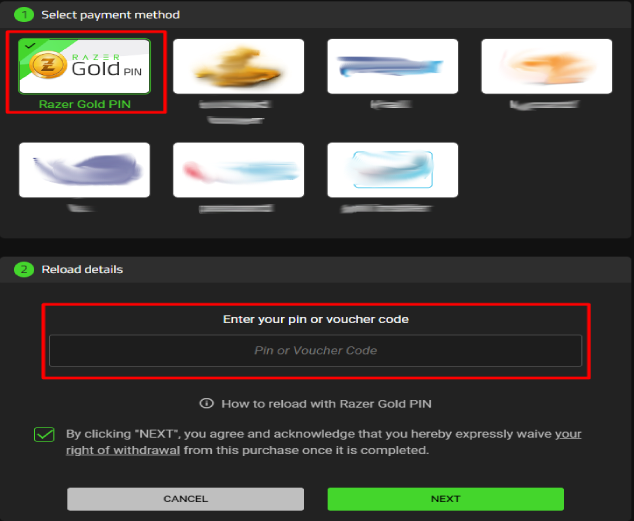
Task: Open How to reload with Razer Gold PIN
Action: [x=326, y=404]
